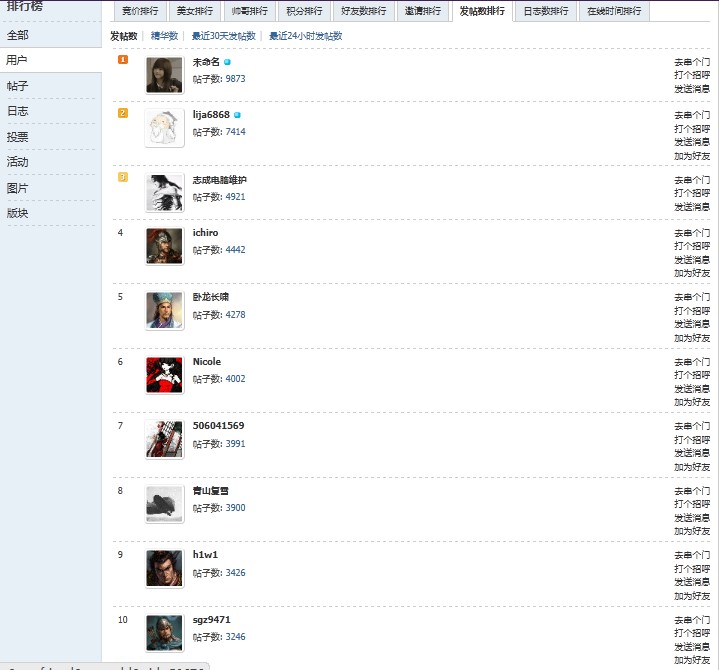Click the rank 2 badge icon
719x670 pixels.
[x=123, y=113]
